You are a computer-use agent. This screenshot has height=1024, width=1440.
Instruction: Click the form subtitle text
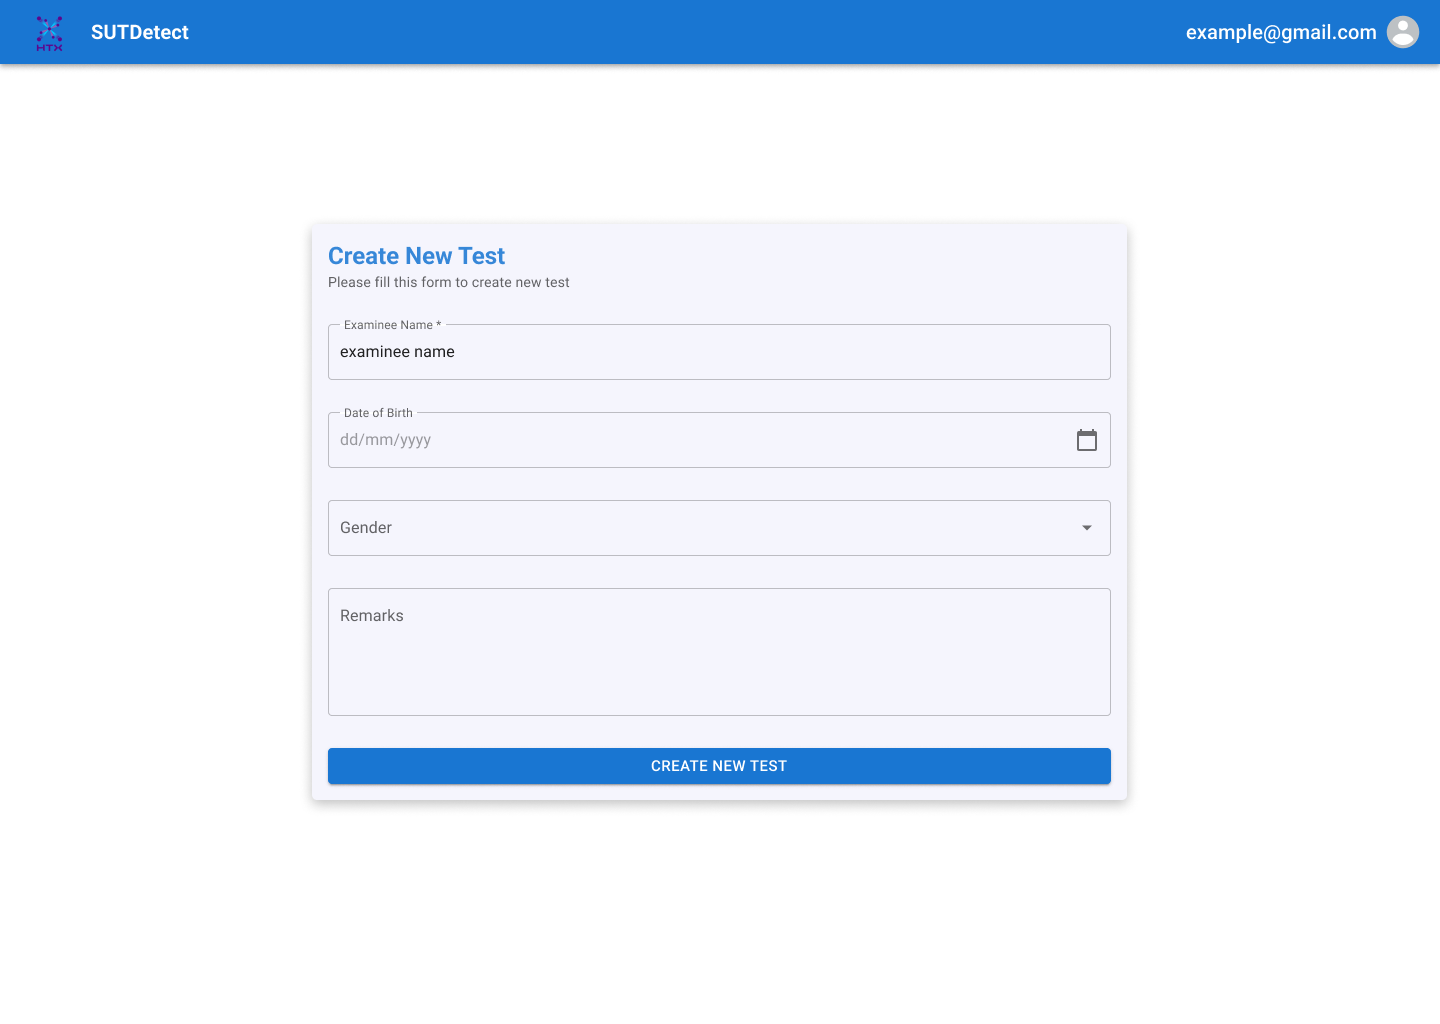(448, 282)
